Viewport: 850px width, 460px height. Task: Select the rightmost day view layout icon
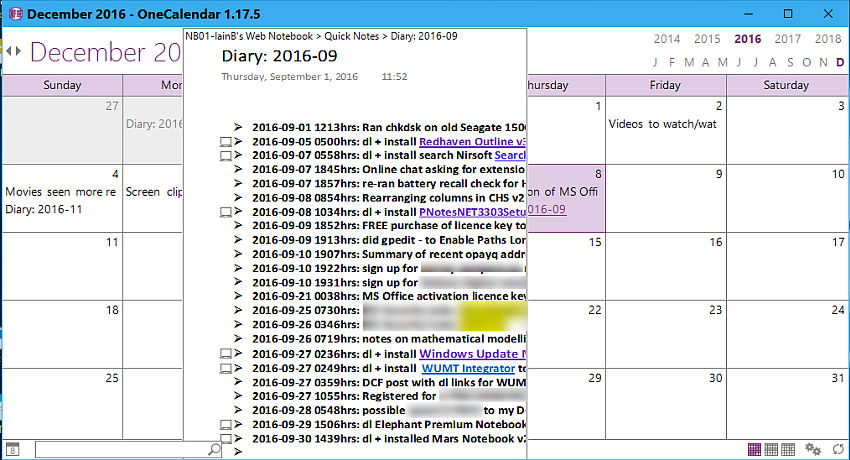click(x=788, y=450)
